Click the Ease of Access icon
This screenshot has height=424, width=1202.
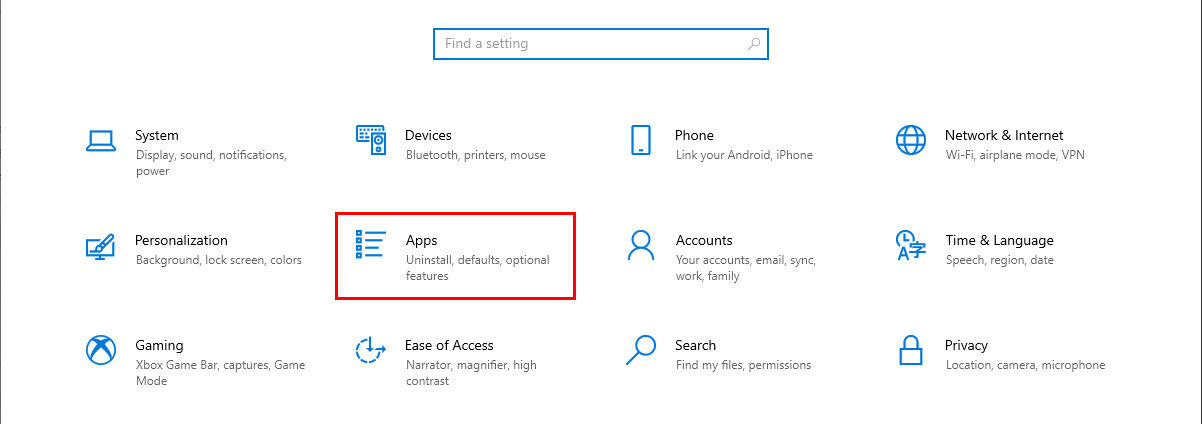371,351
